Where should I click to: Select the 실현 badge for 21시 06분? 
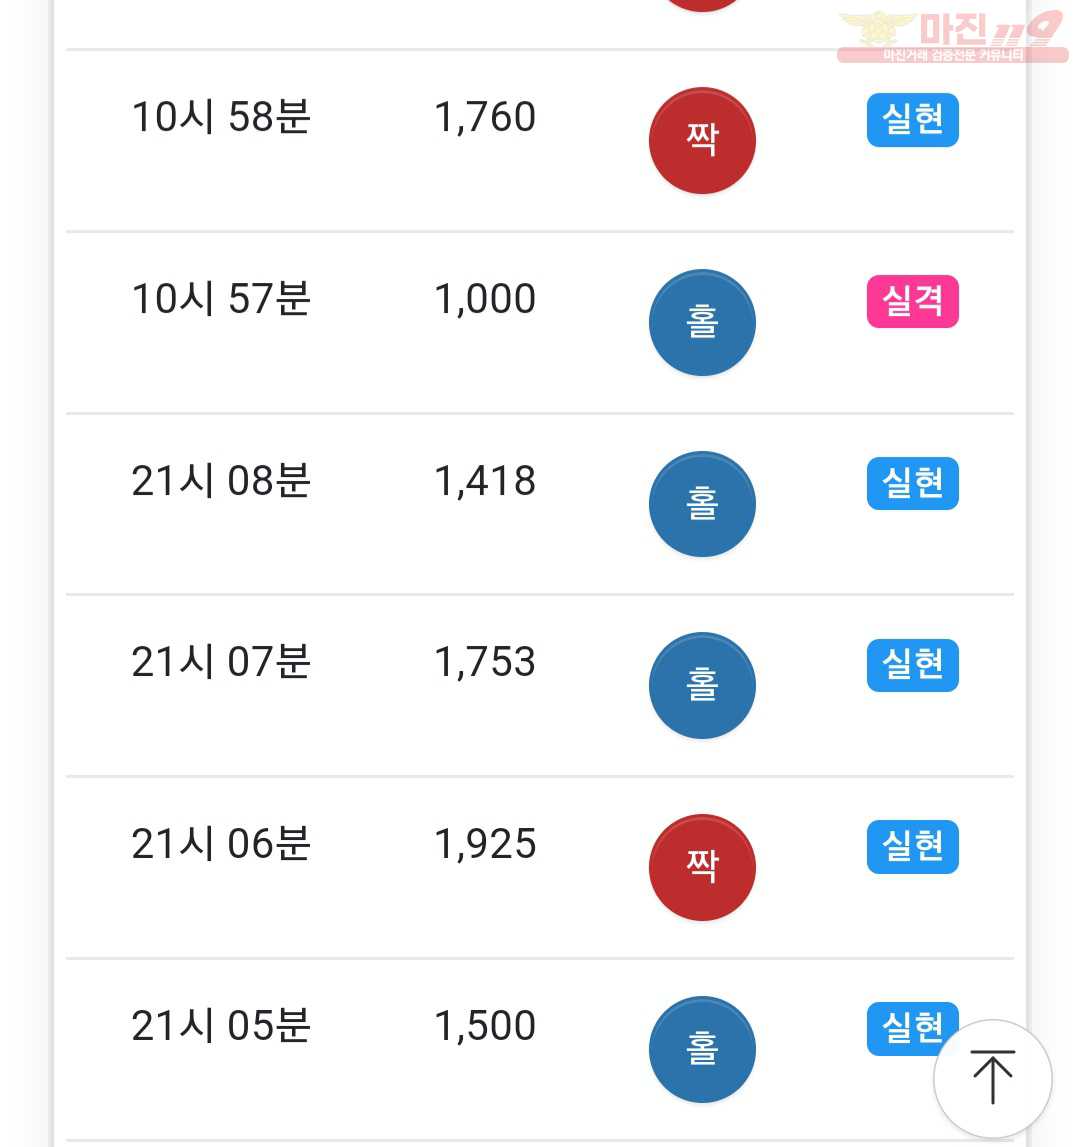[x=912, y=846]
